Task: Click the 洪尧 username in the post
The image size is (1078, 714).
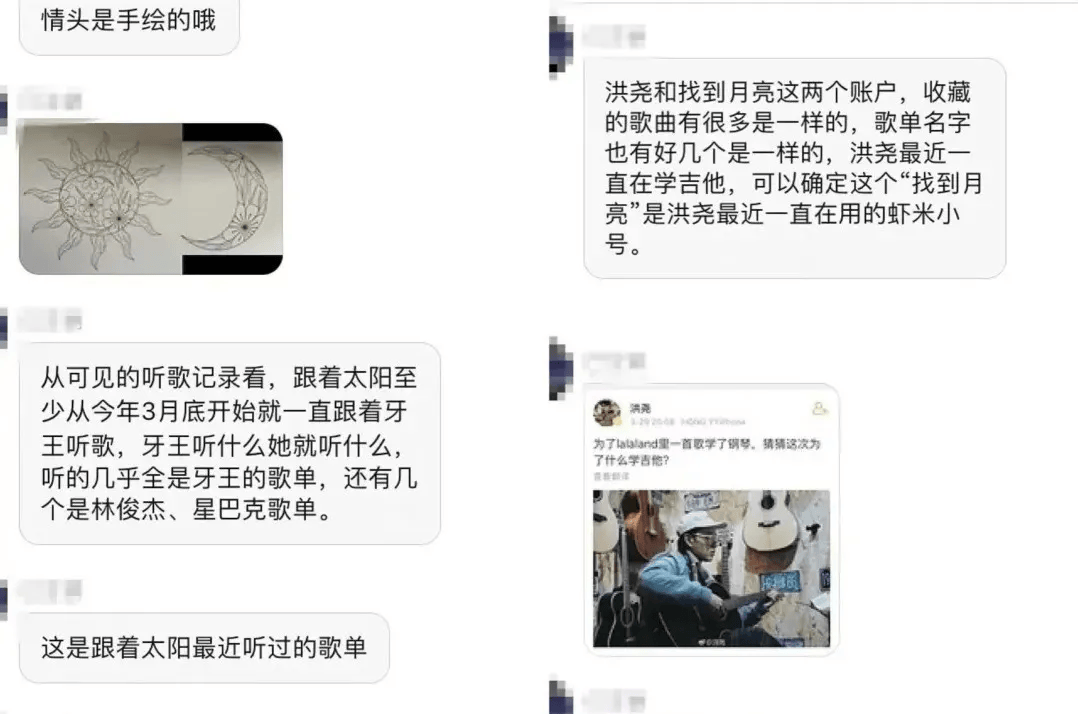Action: click(x=640, y=408)
